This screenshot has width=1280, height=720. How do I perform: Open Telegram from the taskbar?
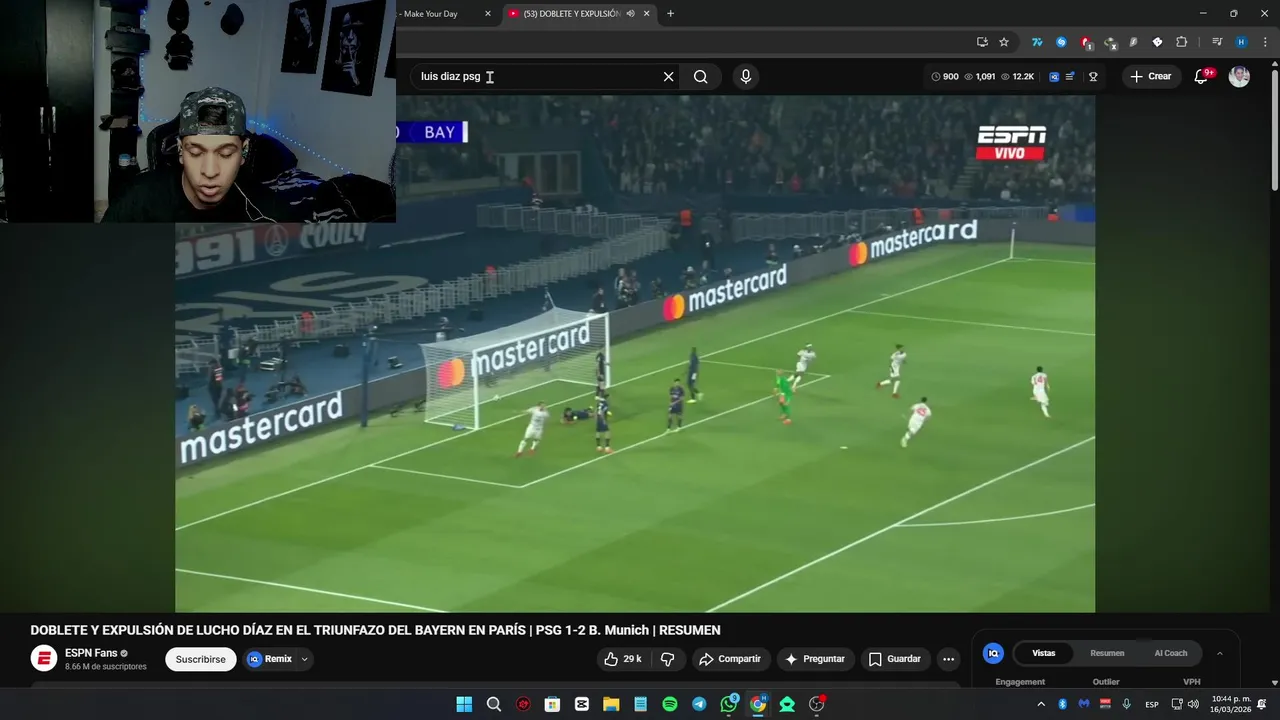[699, 704]
